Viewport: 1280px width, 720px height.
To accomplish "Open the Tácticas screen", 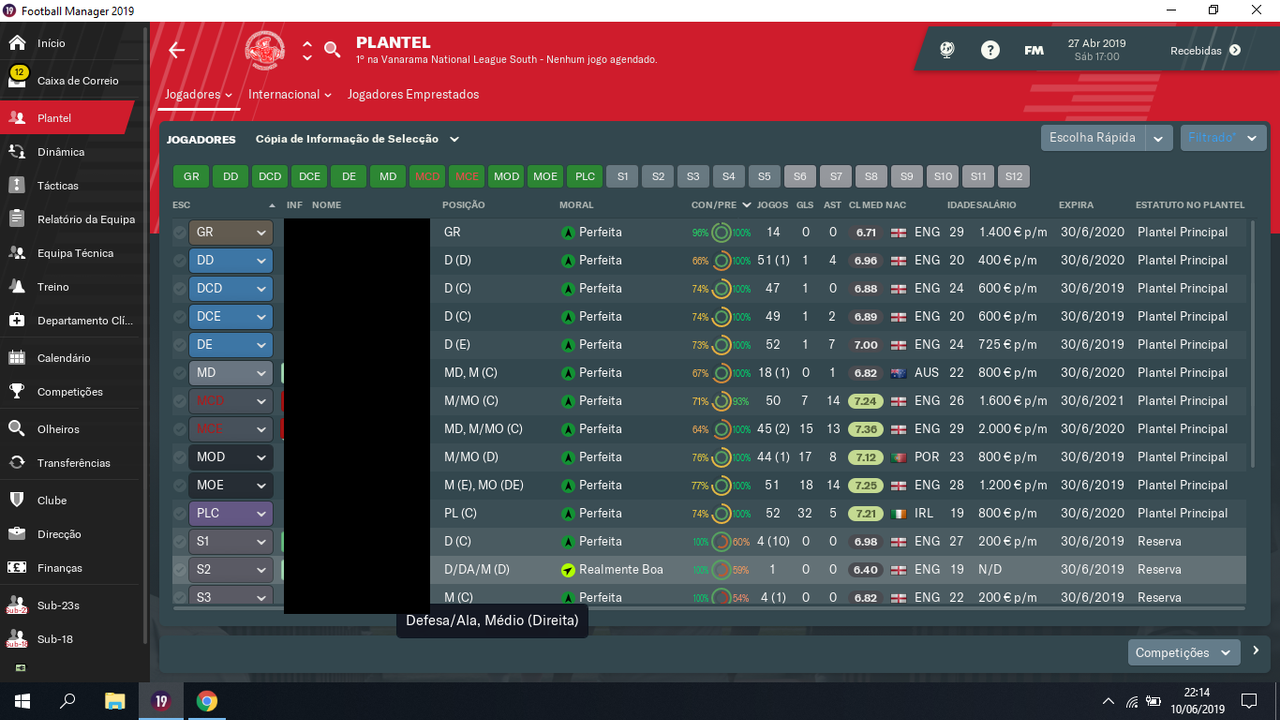I will click(57, 186).
